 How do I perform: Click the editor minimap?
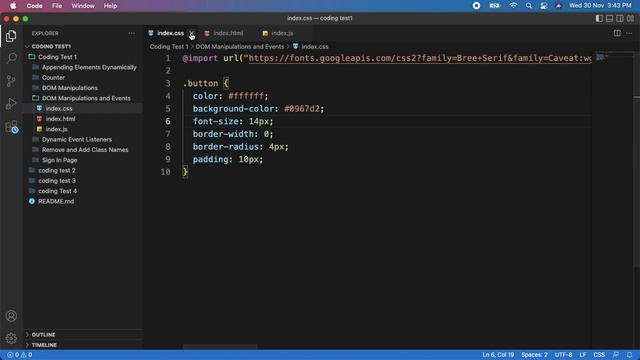pyautogui.click(x=612, y=57)
